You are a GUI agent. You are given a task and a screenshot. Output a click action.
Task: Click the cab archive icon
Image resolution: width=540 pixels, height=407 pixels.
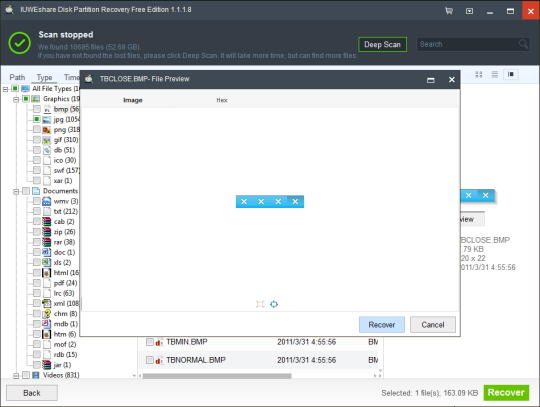point(46,222)
